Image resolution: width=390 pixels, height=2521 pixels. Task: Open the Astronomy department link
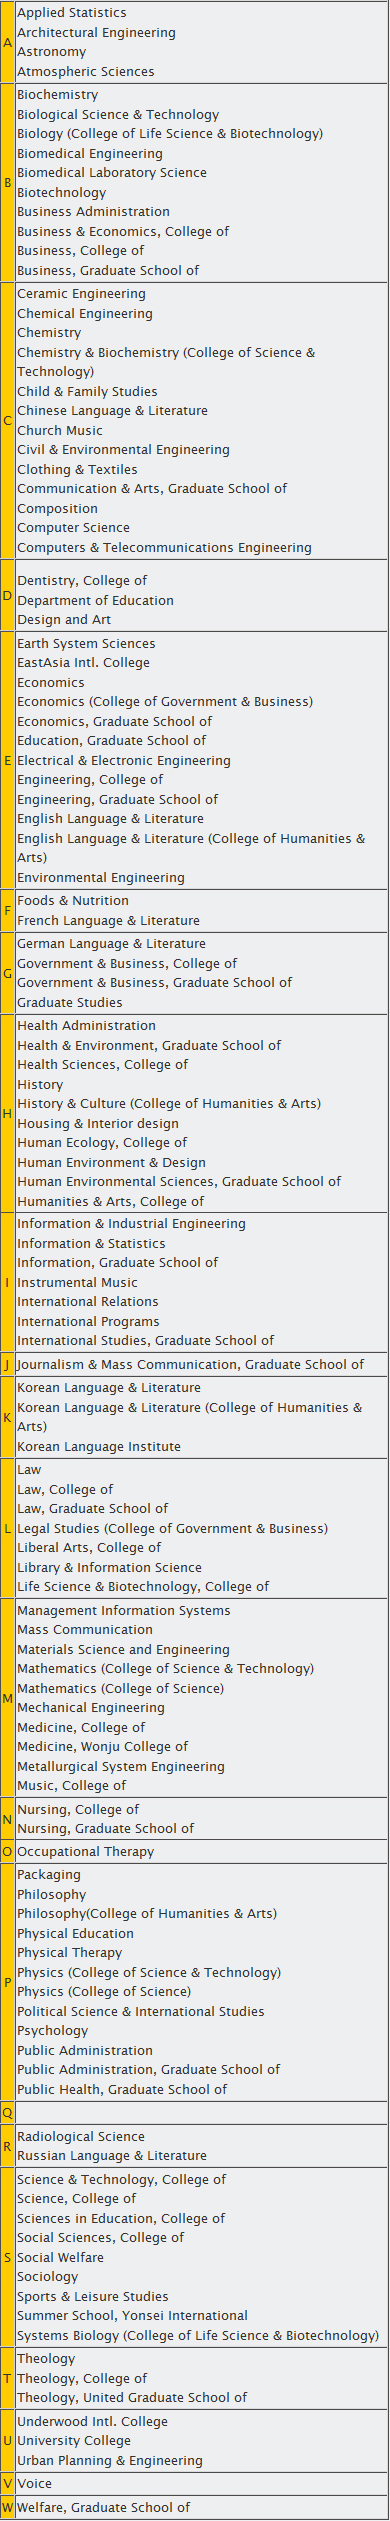[51, 52]
